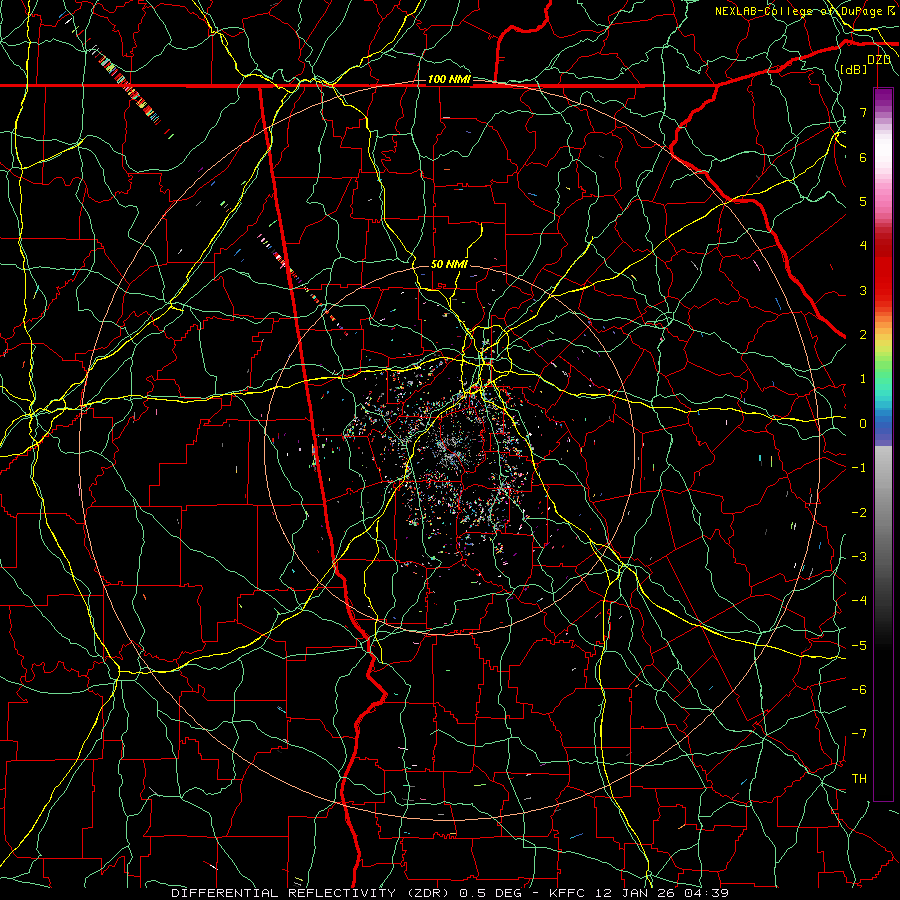Click the 50 NMI range ring label
The image size is (900, 900).
pyautogui.click(x=449, y=264)
